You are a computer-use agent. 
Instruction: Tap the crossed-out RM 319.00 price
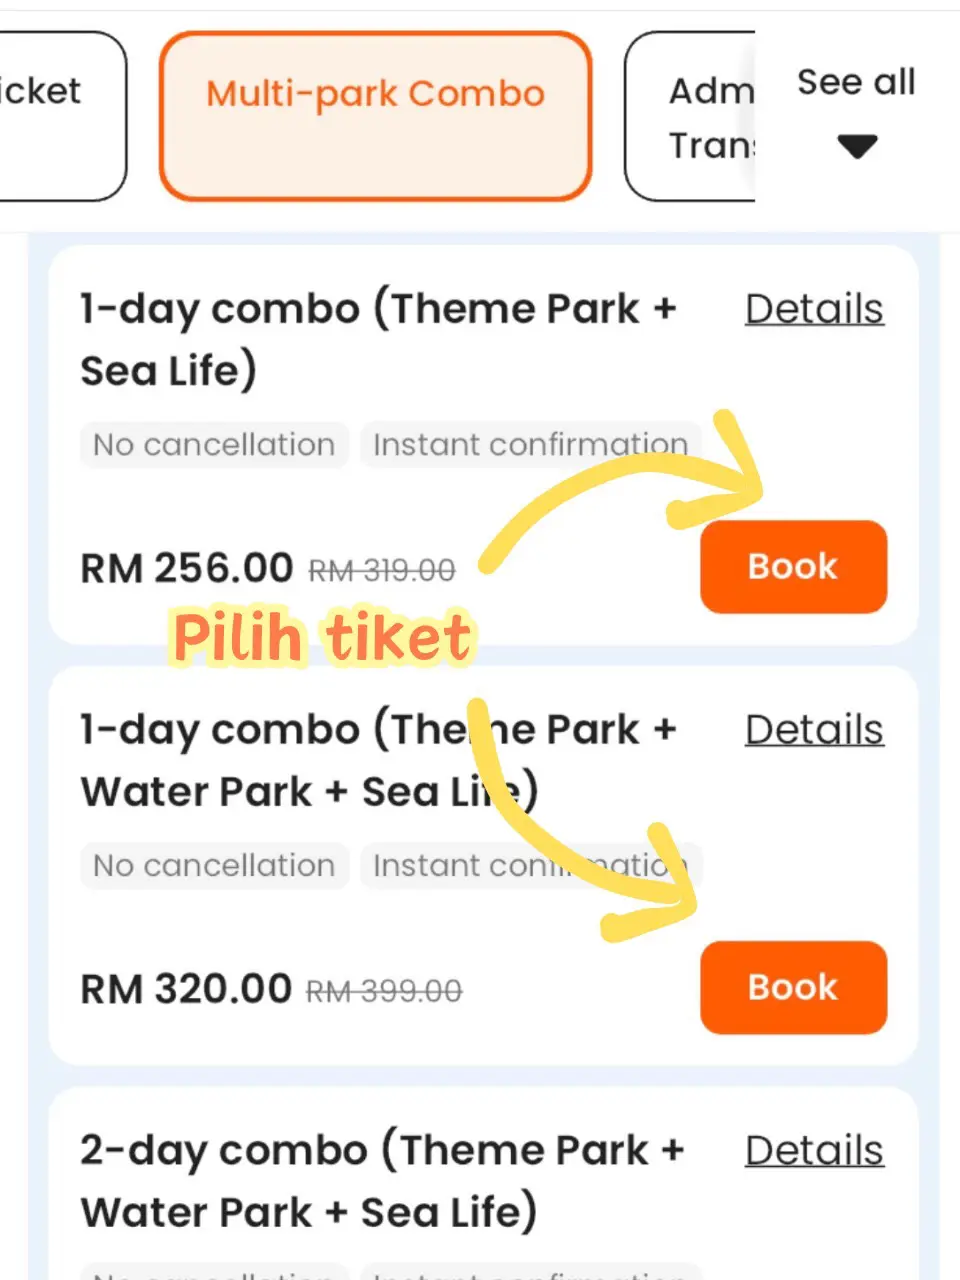[x=381, y=571]
